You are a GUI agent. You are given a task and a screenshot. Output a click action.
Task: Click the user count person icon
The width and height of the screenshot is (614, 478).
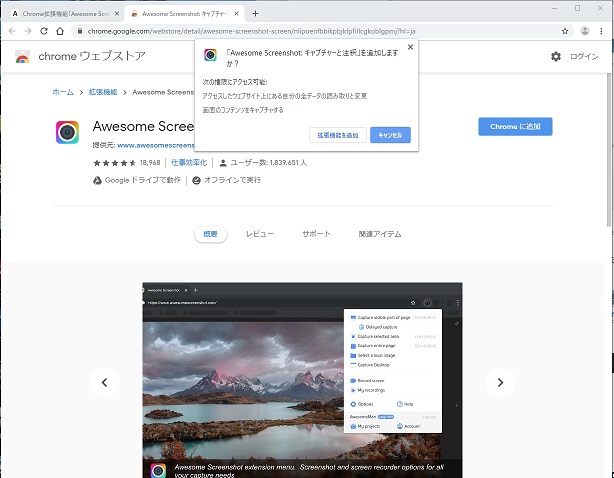tap(223, 163)
